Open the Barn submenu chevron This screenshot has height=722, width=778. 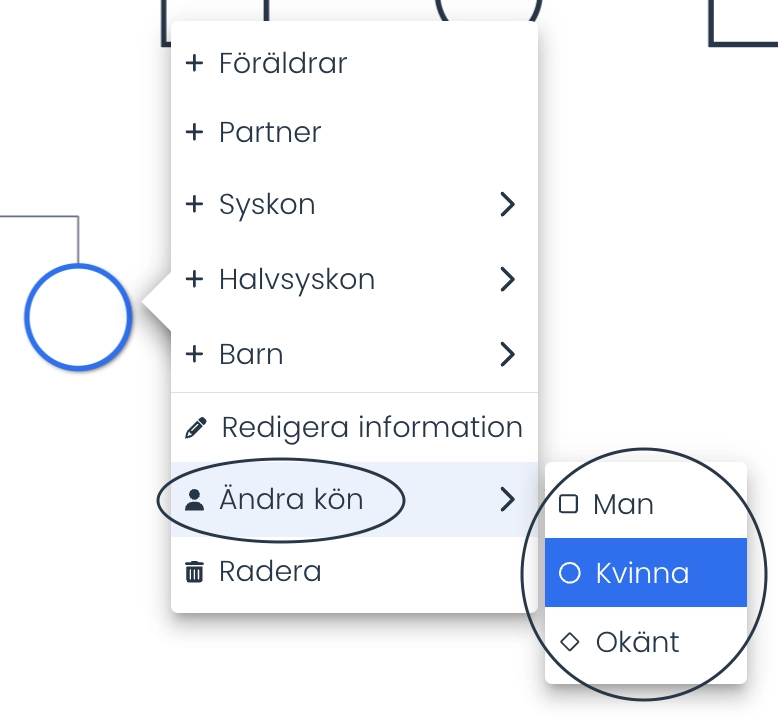pyautogui.click(x=507, y=354)
